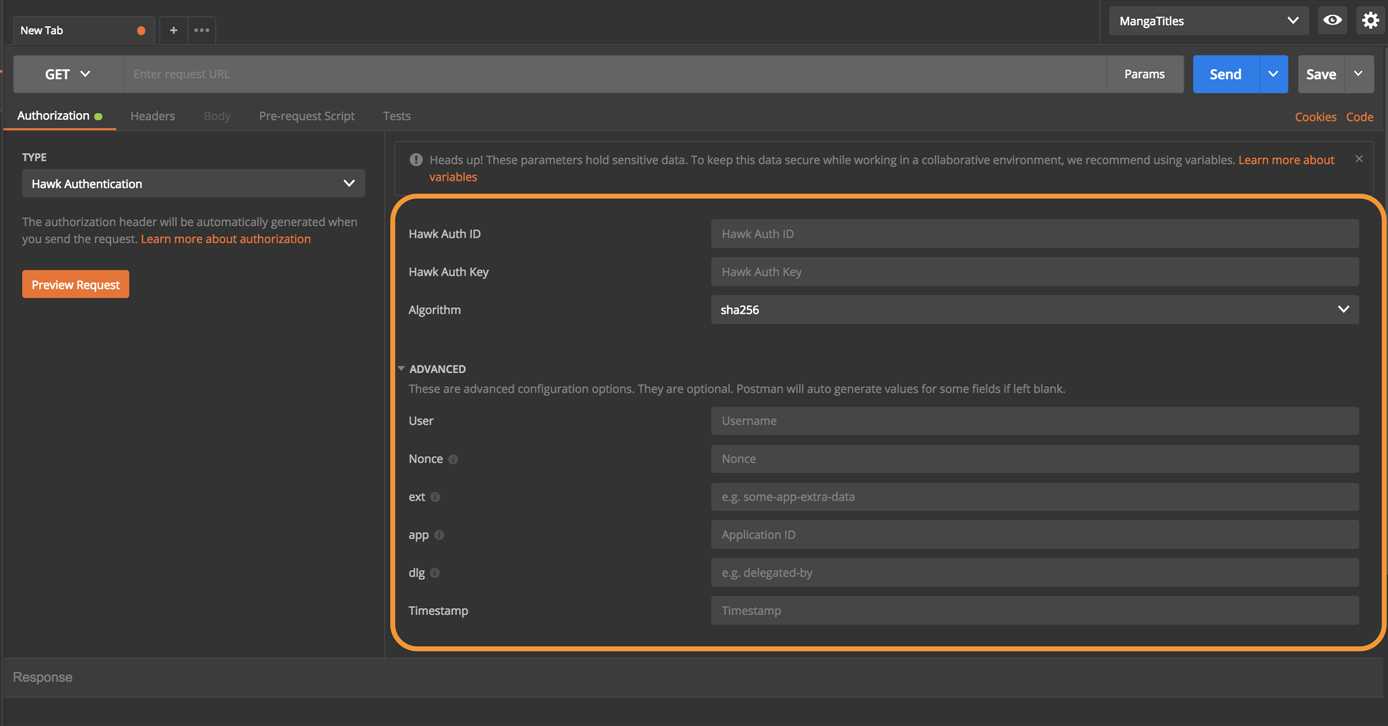
Task: Open Learn more about authorization link
Action: coord(226,239)
